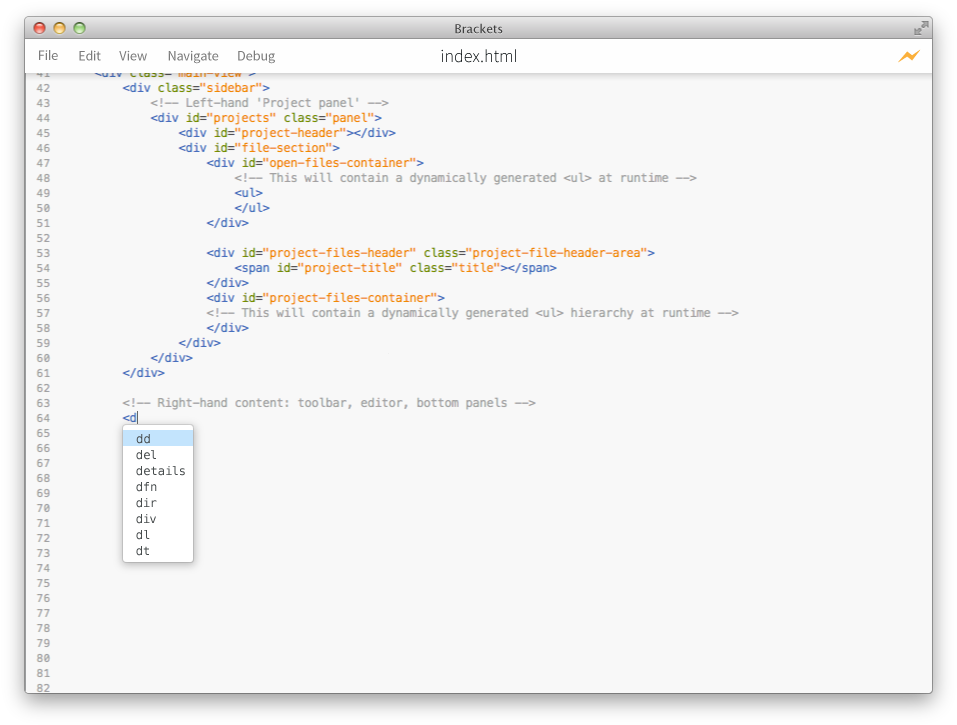Viewport: 957px width, 725px height.
Task: Click the "project-file-header-area" class value
Action: tap(556, 253)
